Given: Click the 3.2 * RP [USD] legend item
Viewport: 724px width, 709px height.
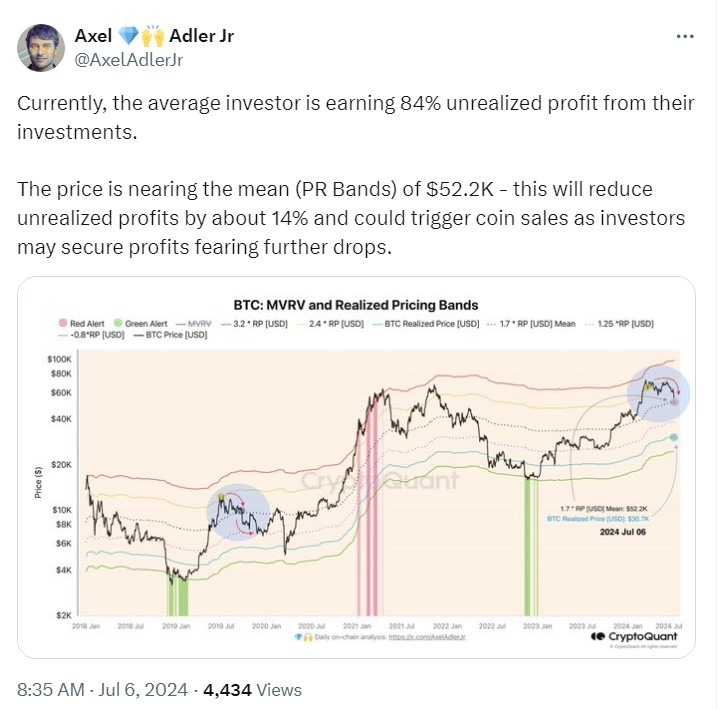Looking at the screenshot, I should pyautogui.click(x=254, y=324).
